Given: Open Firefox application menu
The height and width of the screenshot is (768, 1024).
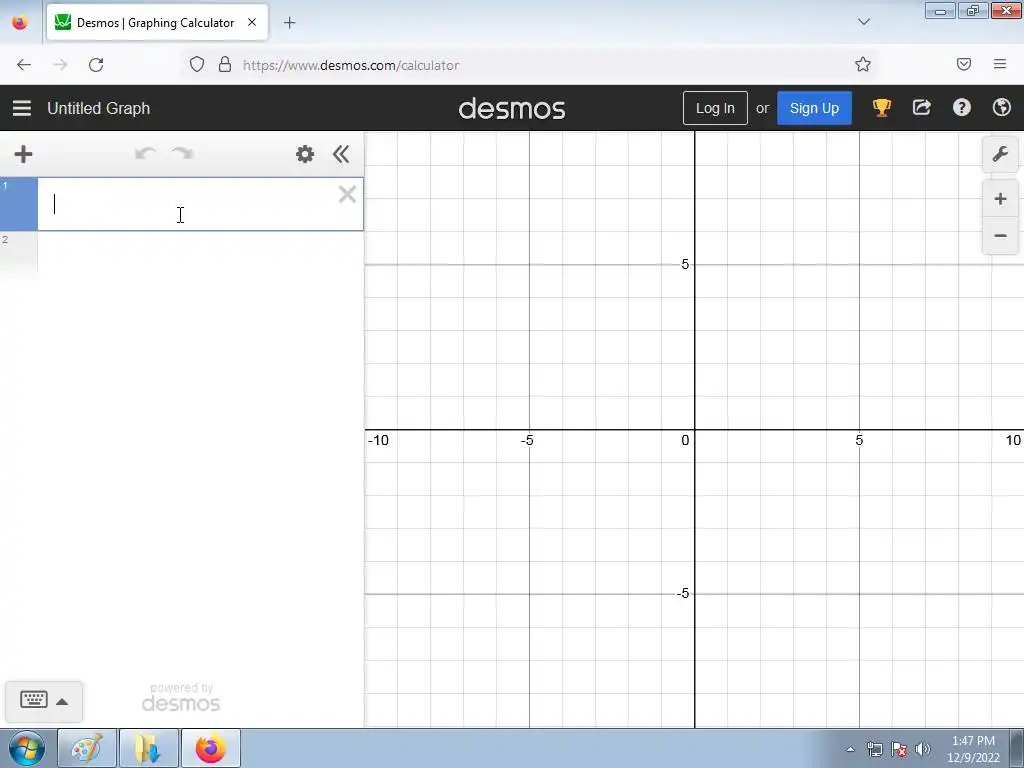Looking at the screenshot, I should tap(1000, 64).
